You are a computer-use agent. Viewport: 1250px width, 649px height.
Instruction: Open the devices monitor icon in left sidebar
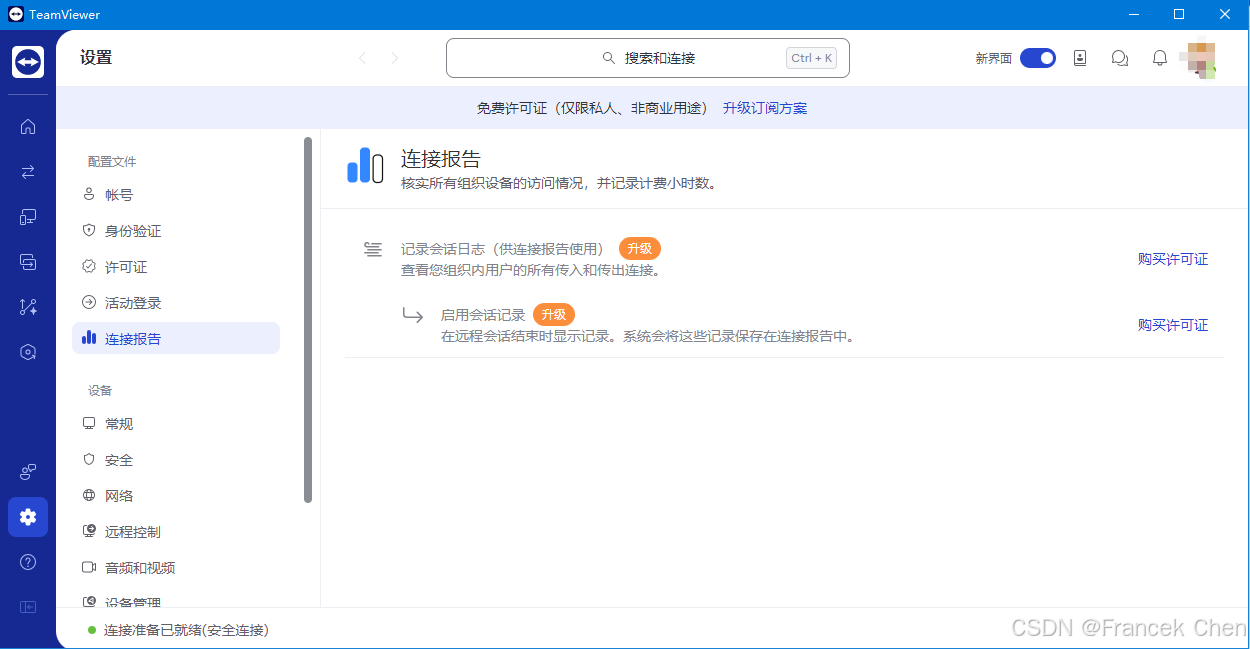(x=28, y=217)
